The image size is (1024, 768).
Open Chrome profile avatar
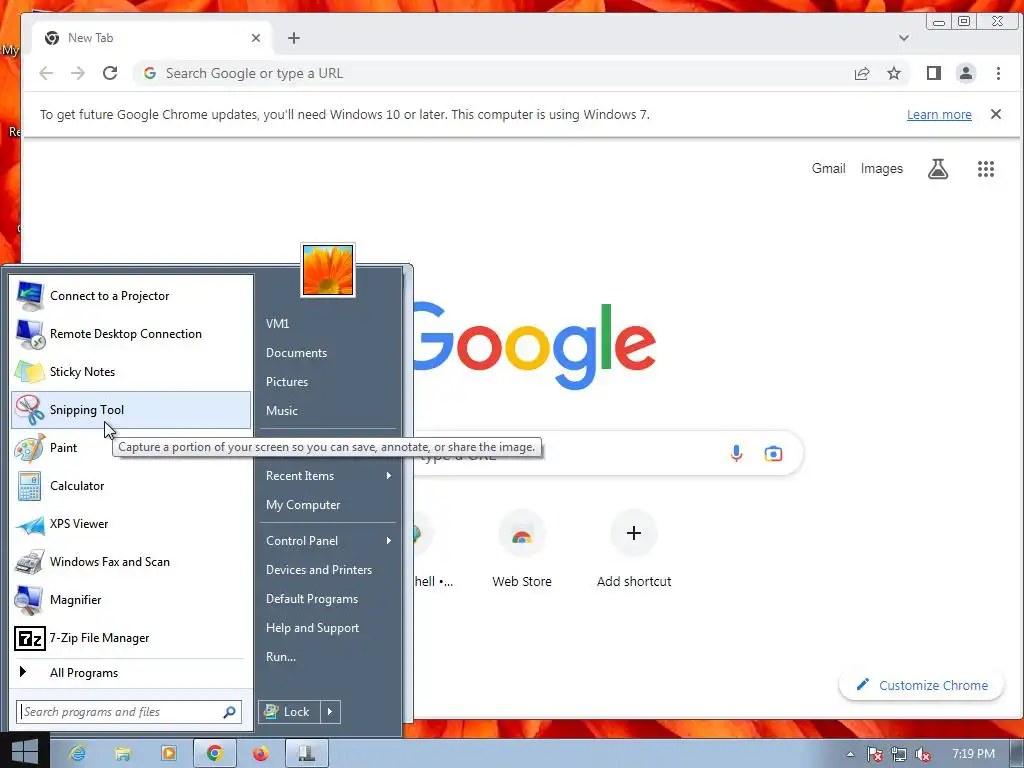(x=966, y=73)
